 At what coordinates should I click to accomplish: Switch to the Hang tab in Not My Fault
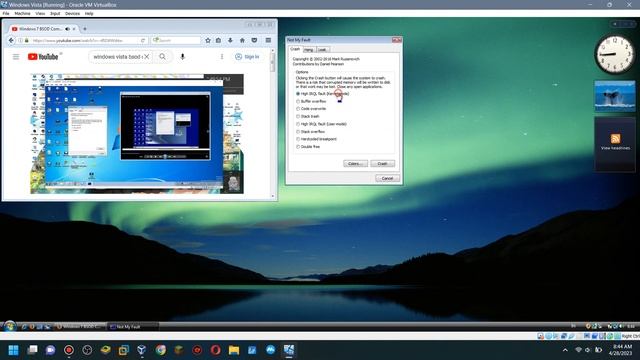(309, 49)
